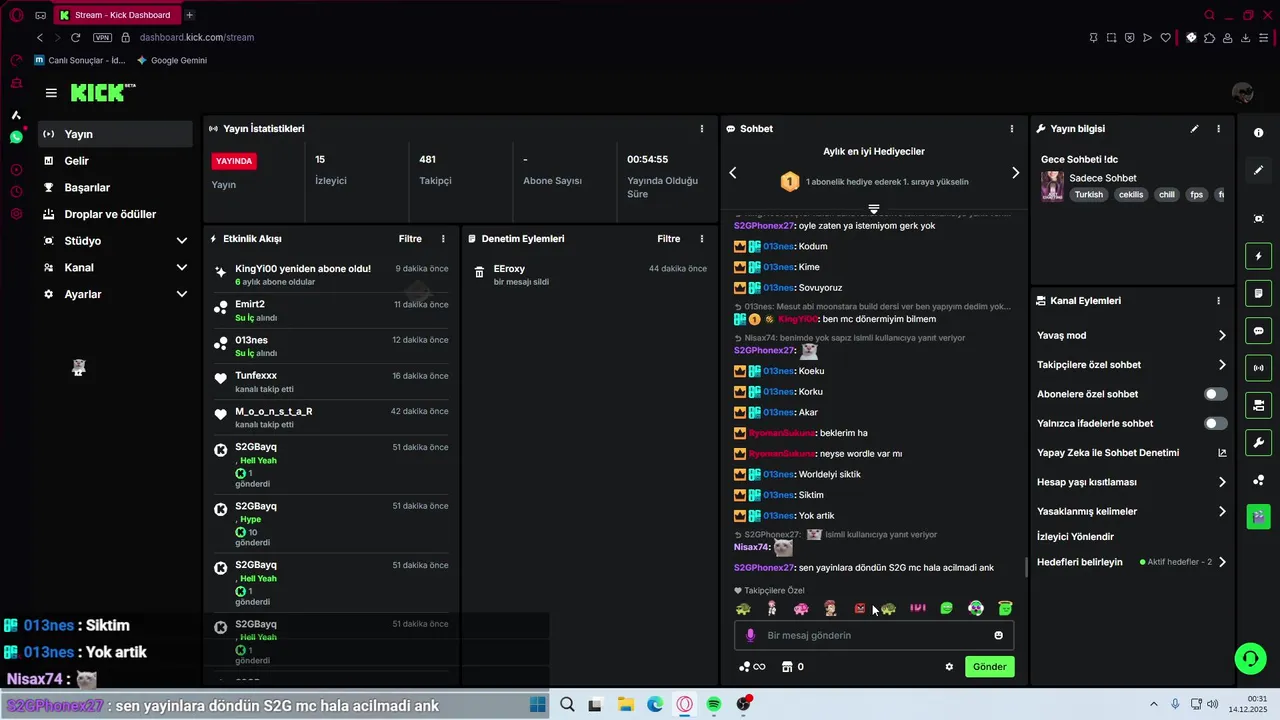The width and height of the screenshot is (1280, 720).
Task: Open the emoji picker in the message box
Action: pyautogui.click(x=998, y=635)
